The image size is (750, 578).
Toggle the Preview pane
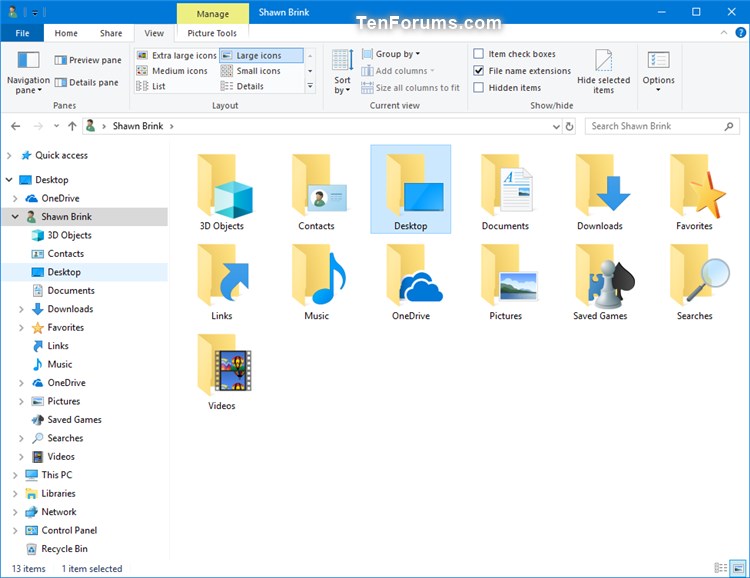(x=88, y=60)
